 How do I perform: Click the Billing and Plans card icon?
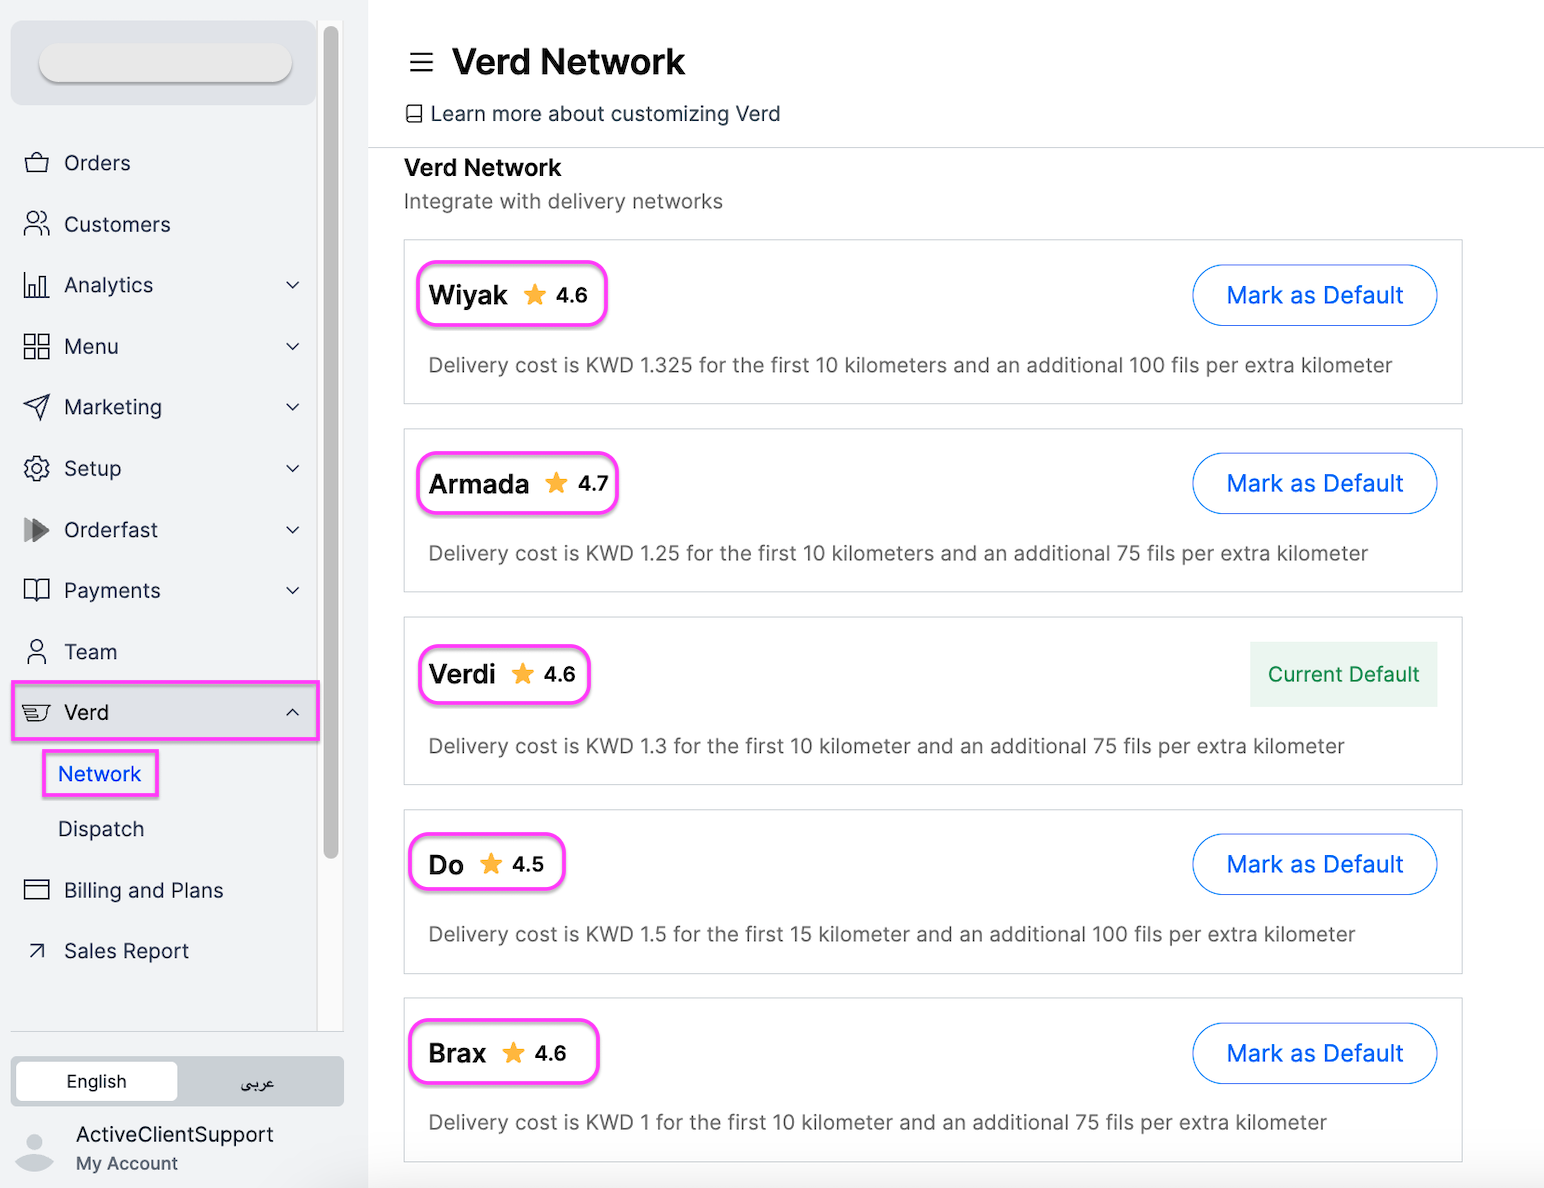click(37, 890)
